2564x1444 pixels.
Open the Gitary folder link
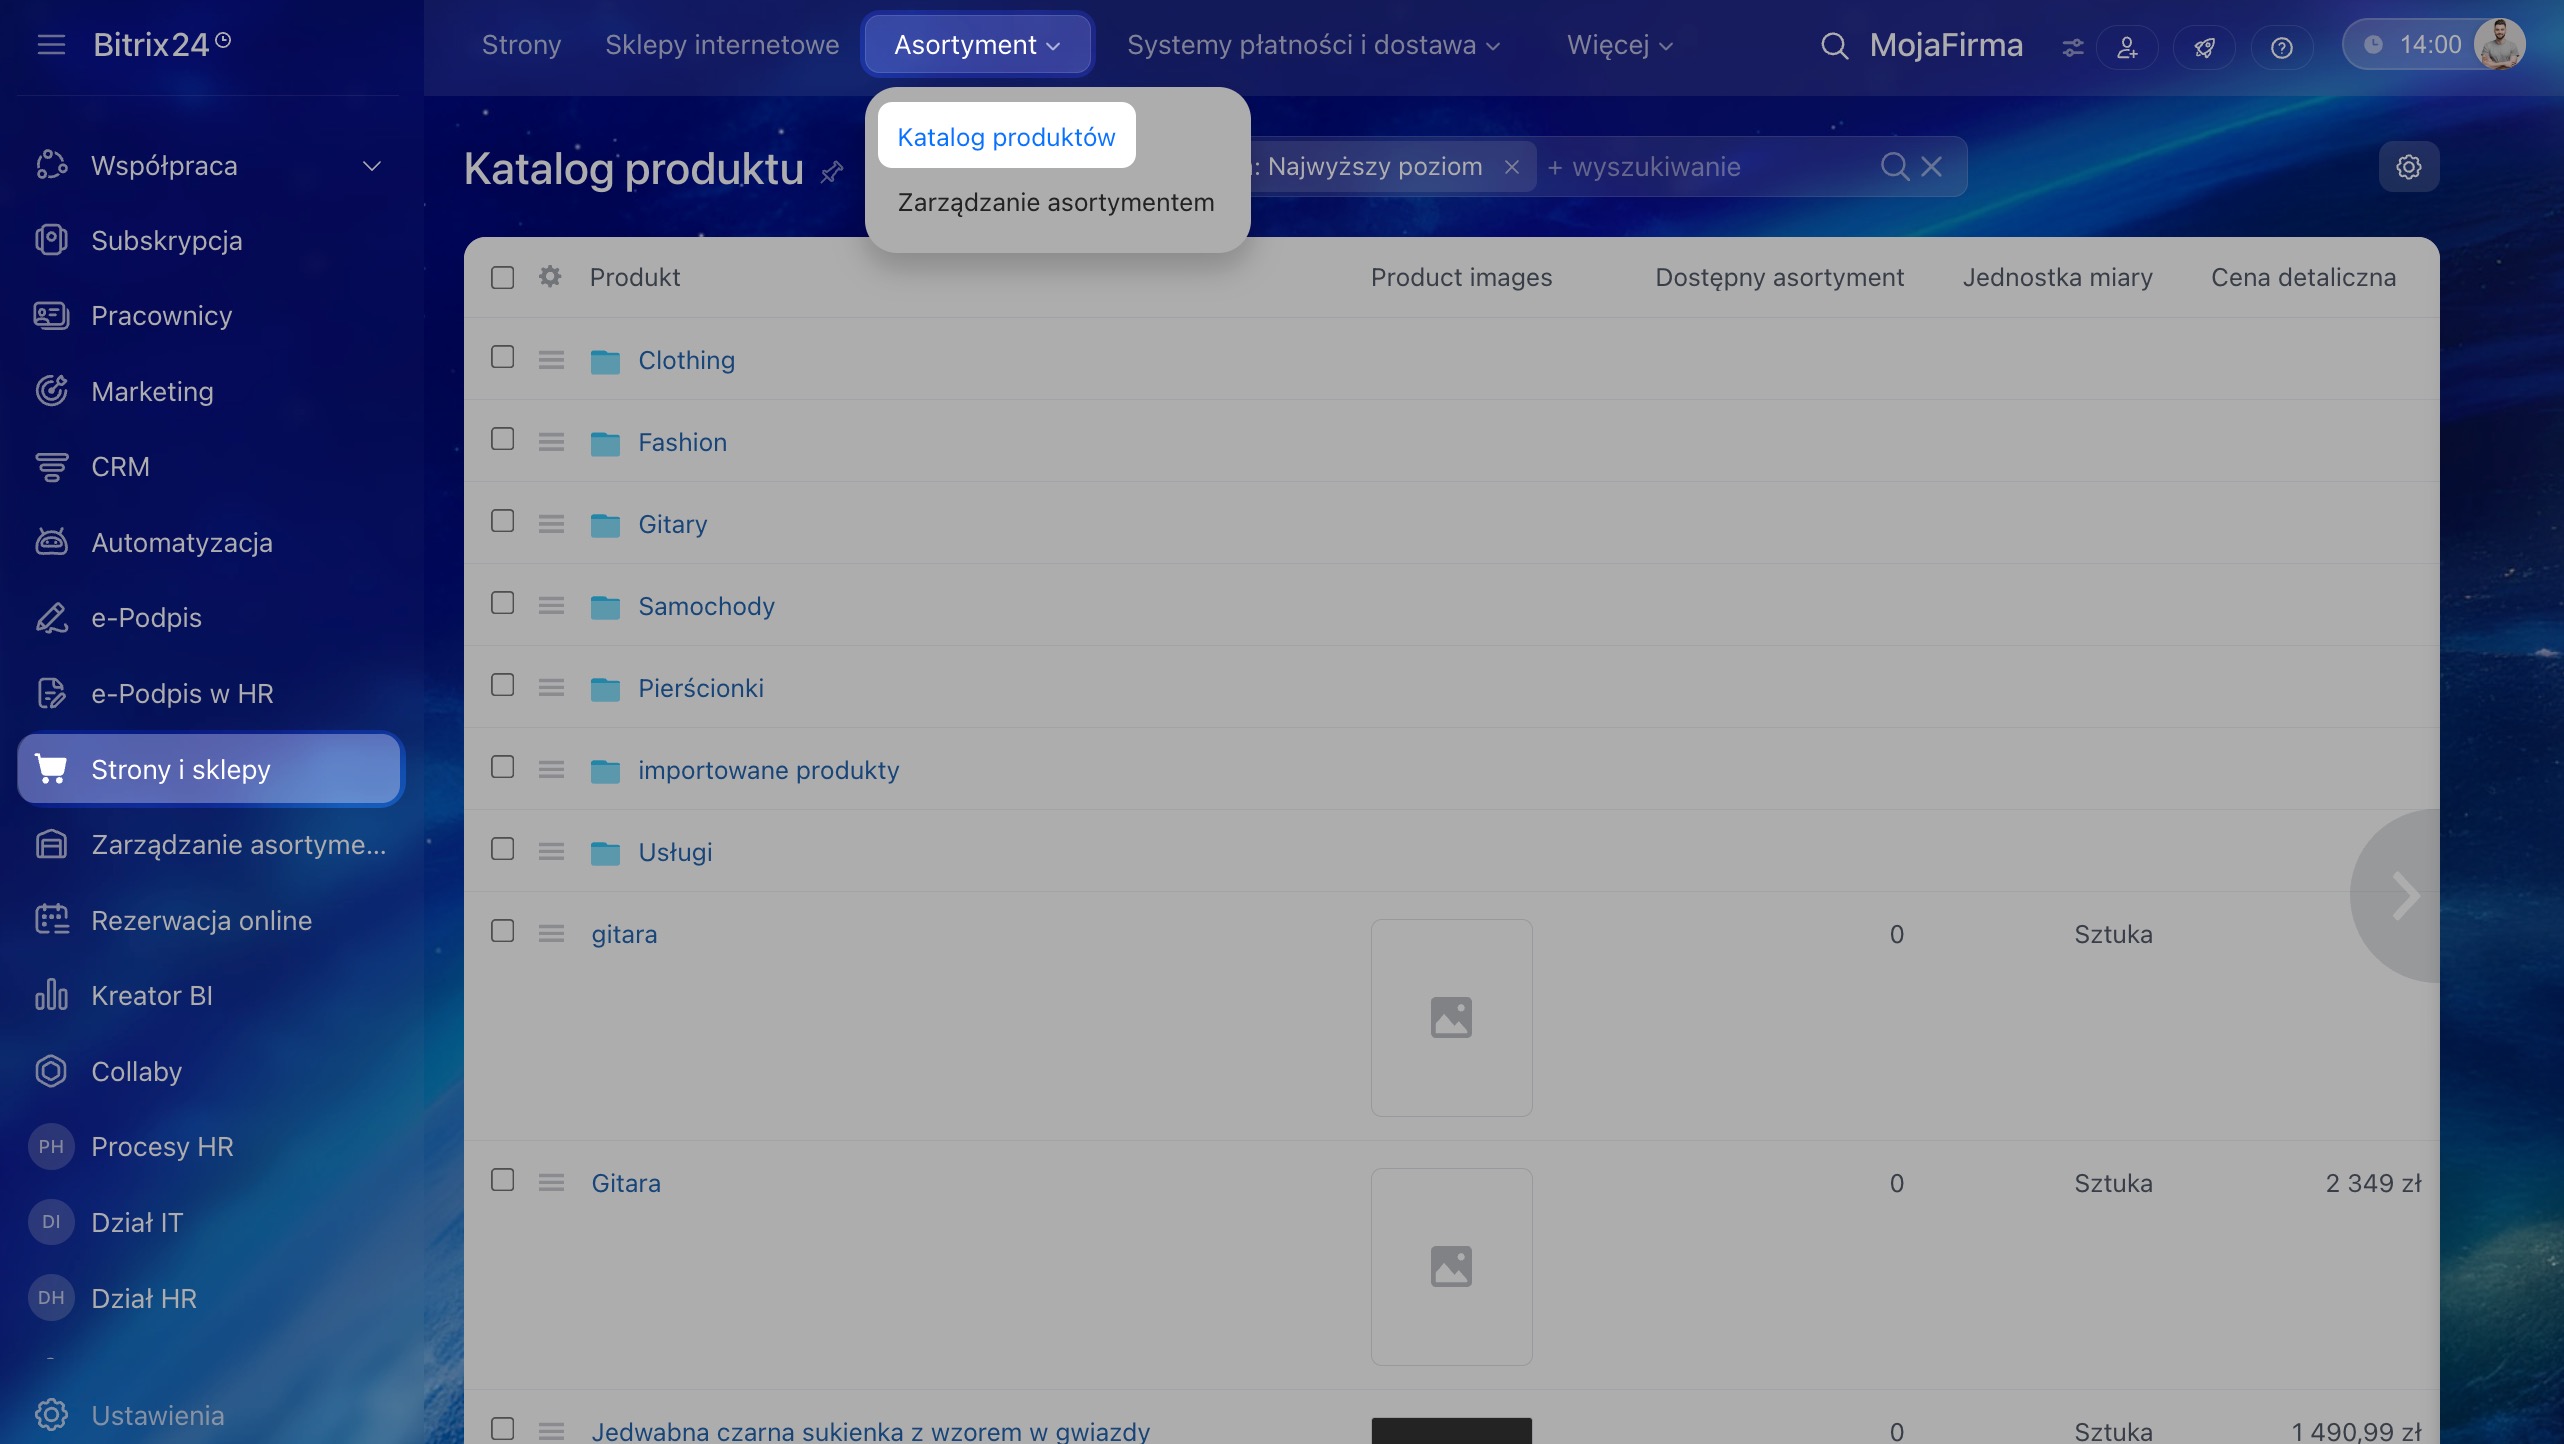tap(672, 524)
